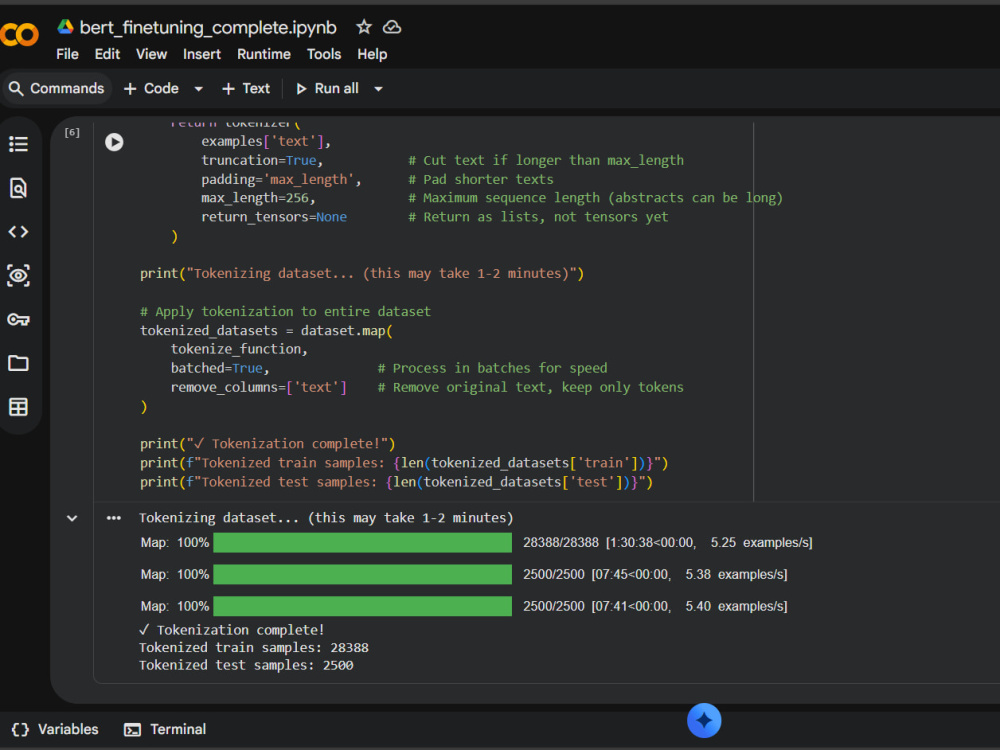Open the File menu
The image size is (1000, 750).
pos(67,54)
